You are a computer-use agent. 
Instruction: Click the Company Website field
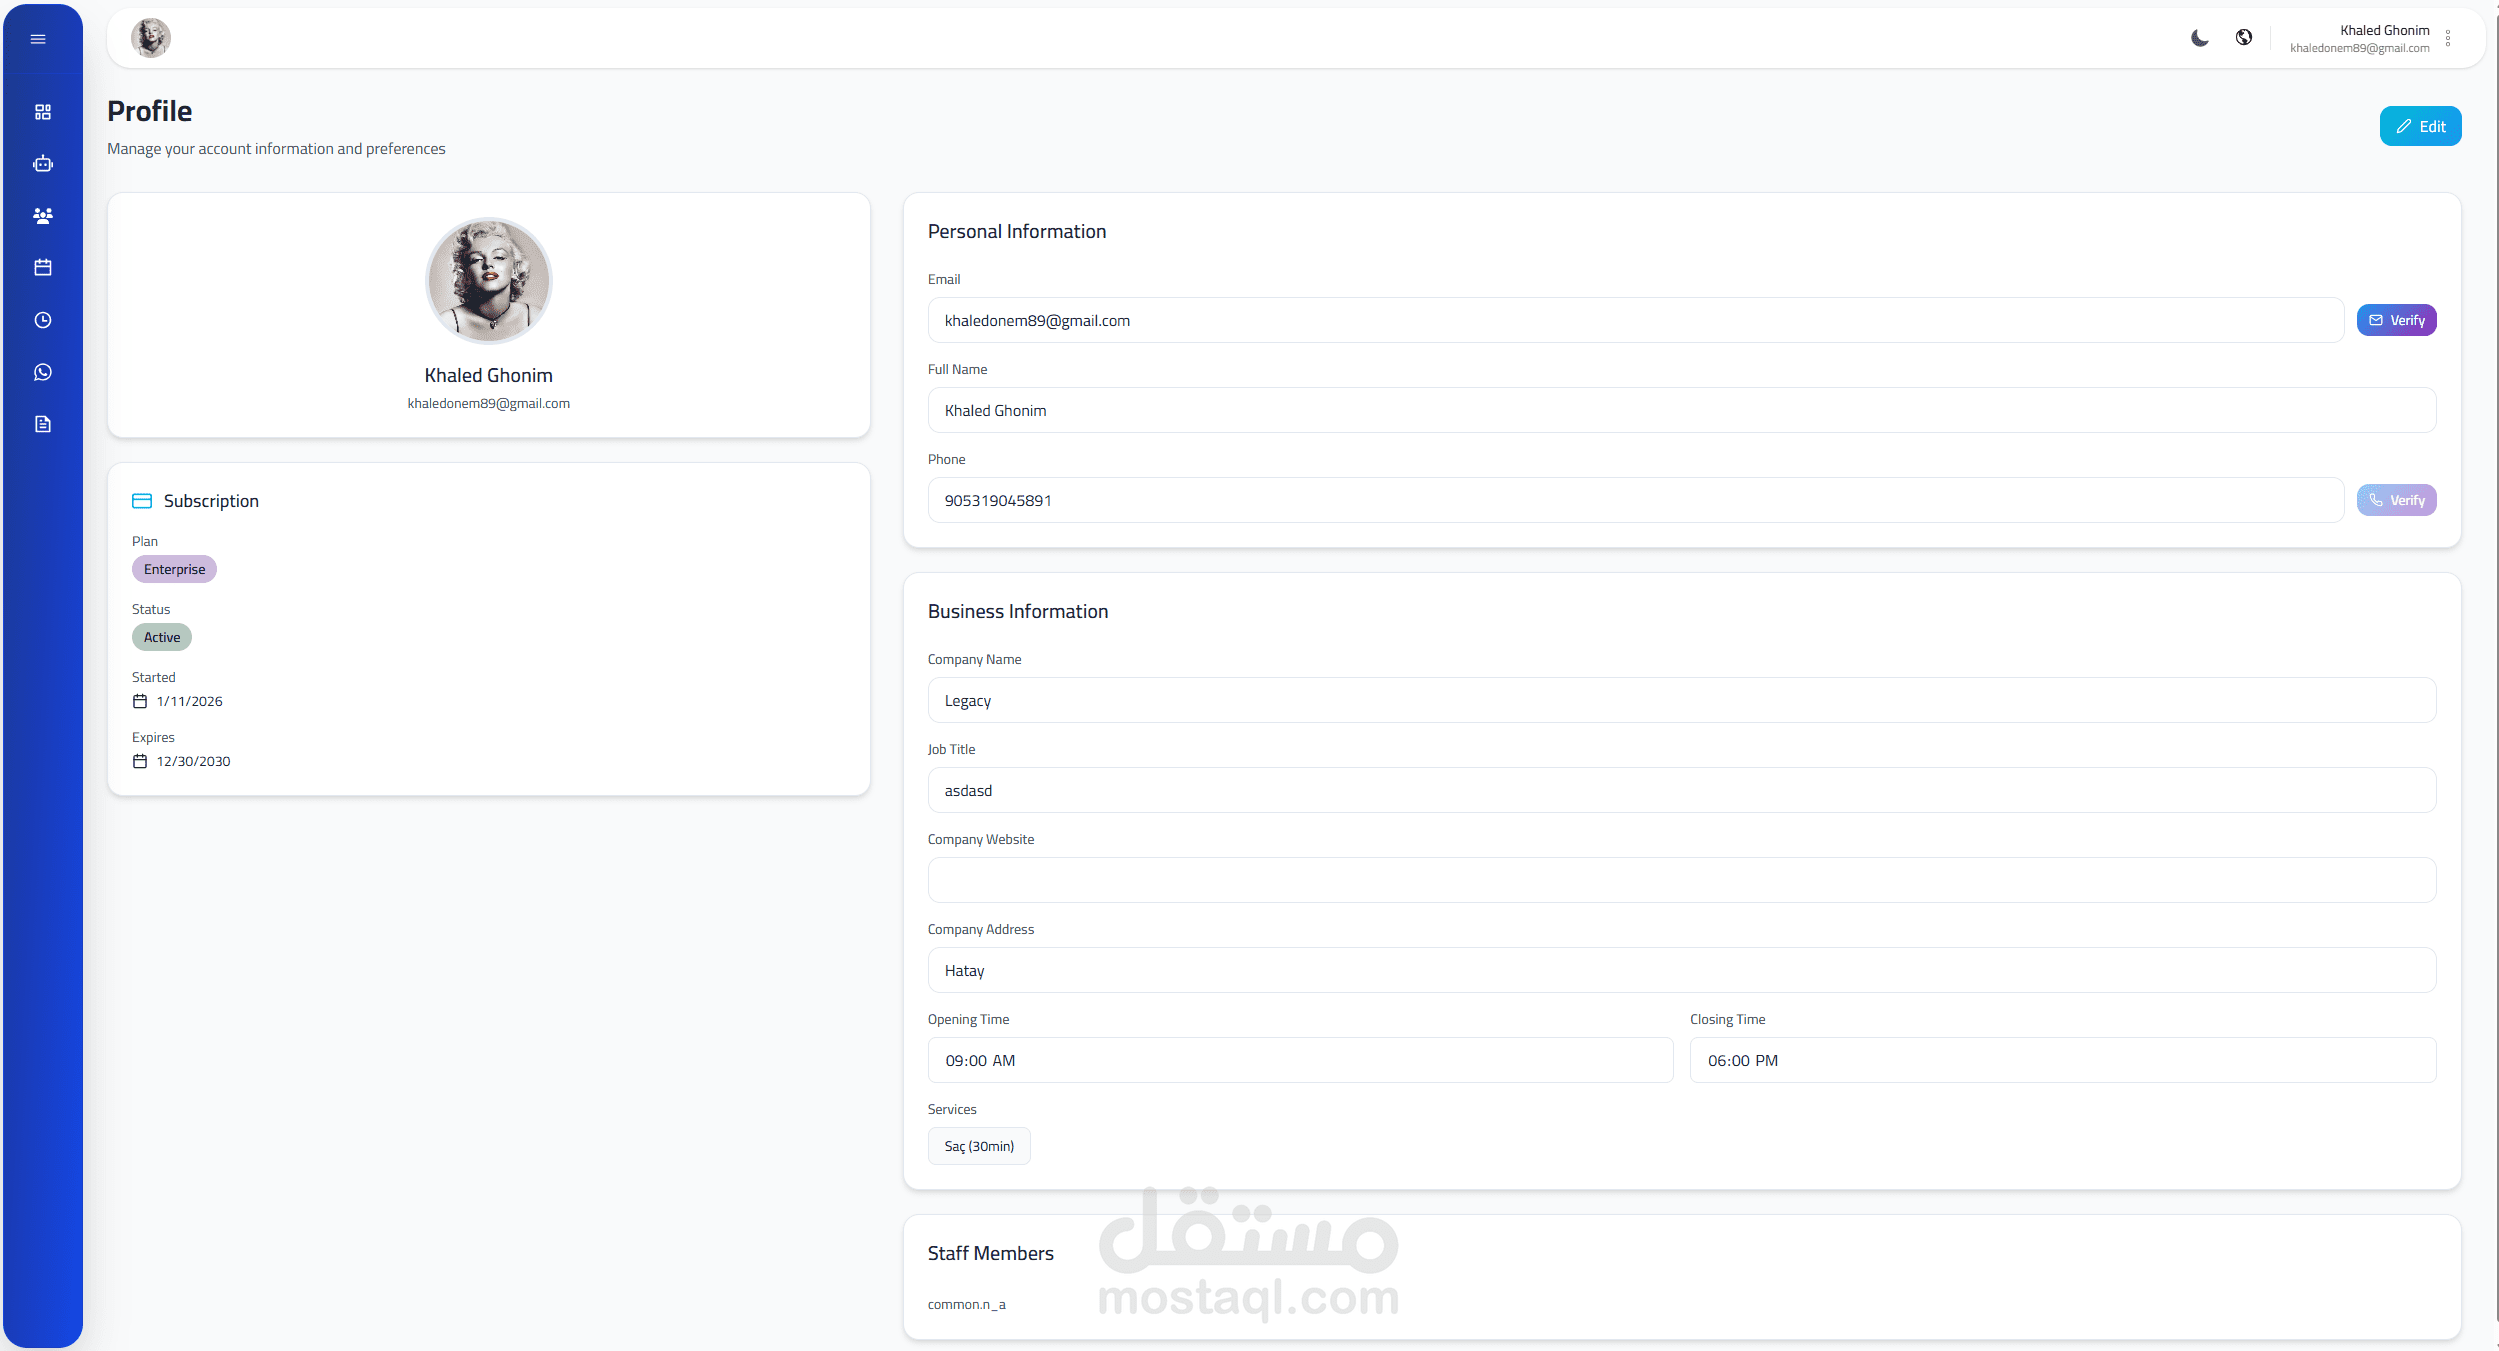pos(1681,880)
